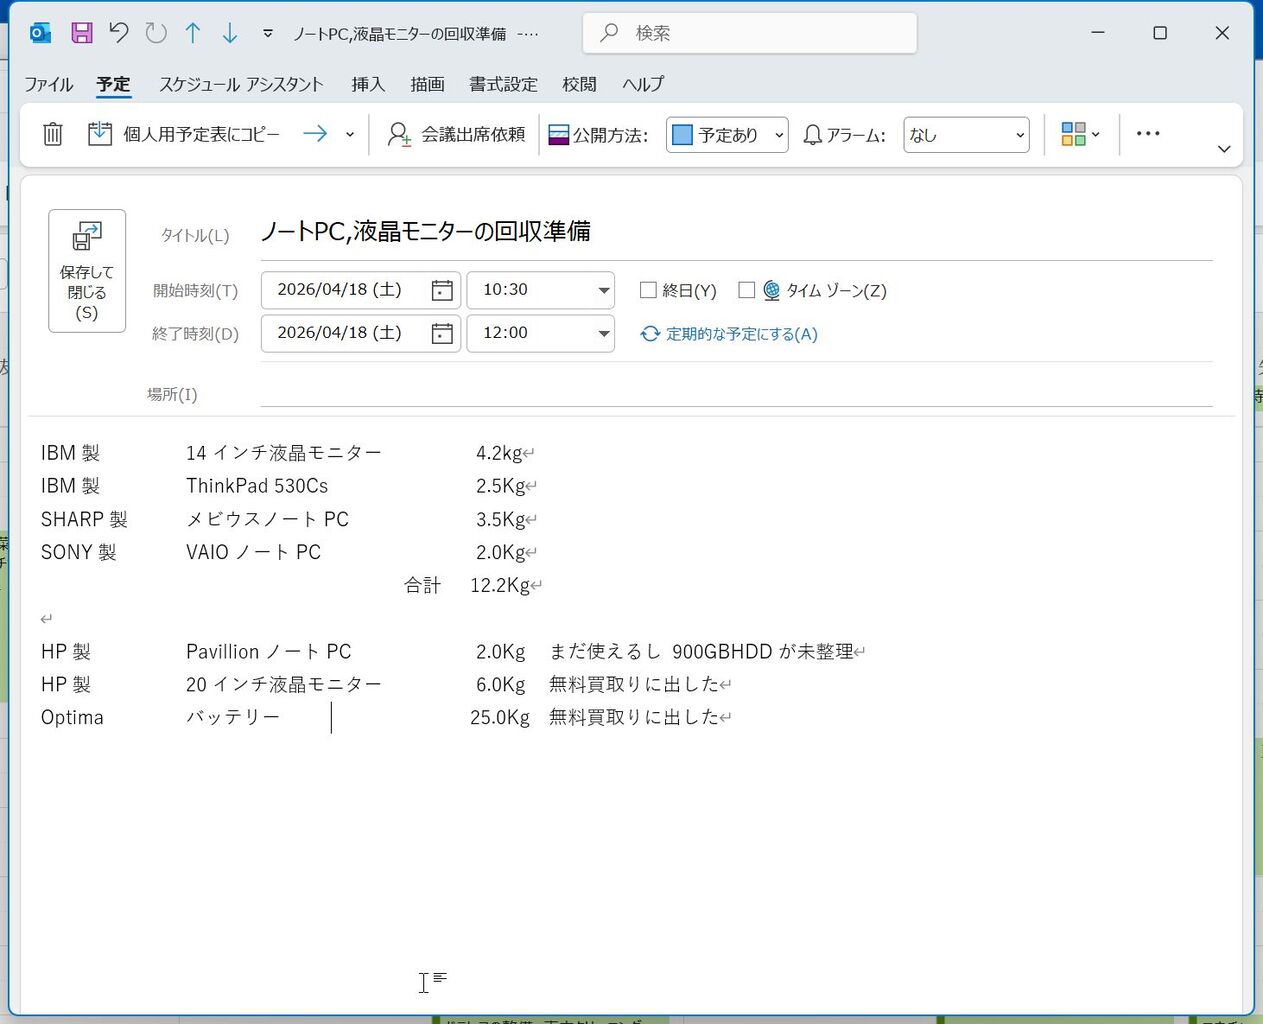Select the 予定 ribbon tab

[114, 84]
